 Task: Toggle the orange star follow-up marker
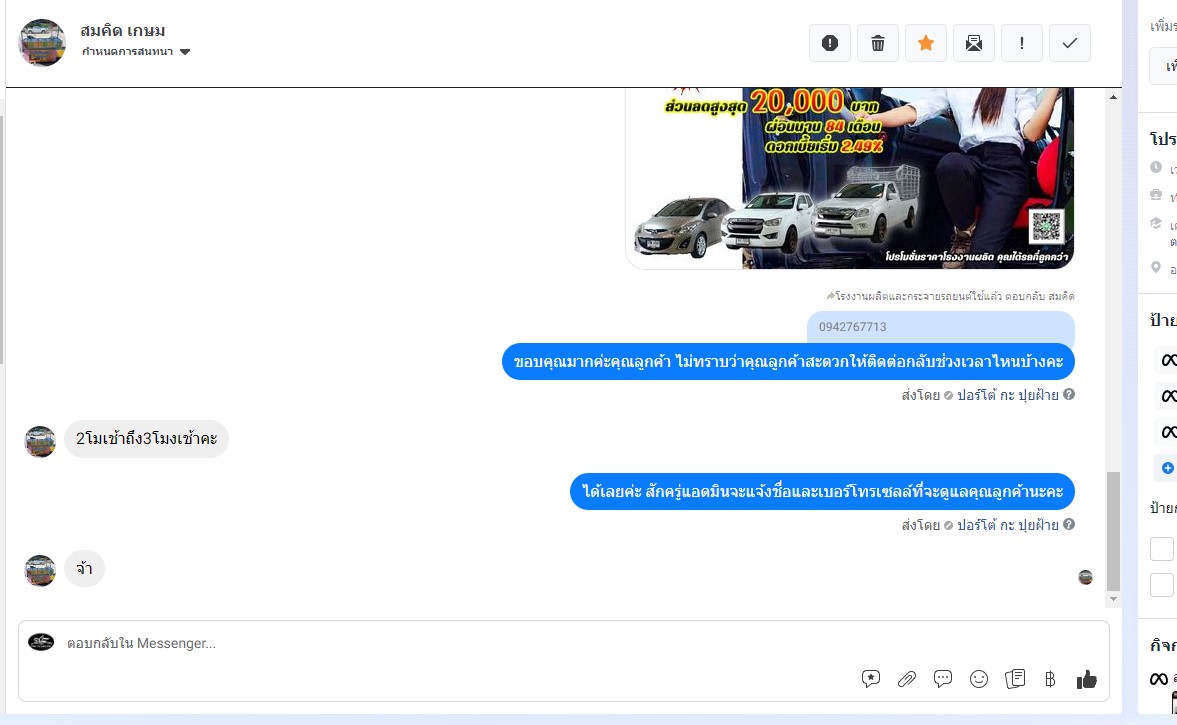(x=926, y=43)
